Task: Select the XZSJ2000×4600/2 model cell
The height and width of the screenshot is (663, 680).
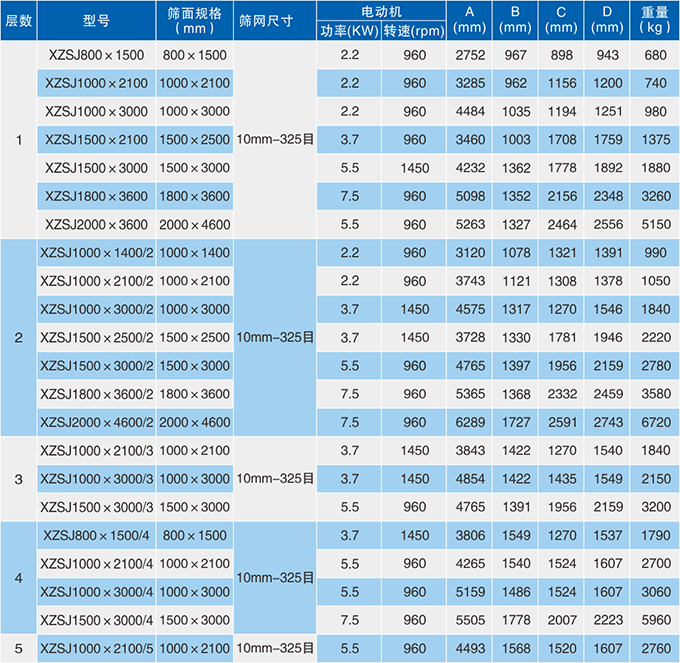Action: 95,423
